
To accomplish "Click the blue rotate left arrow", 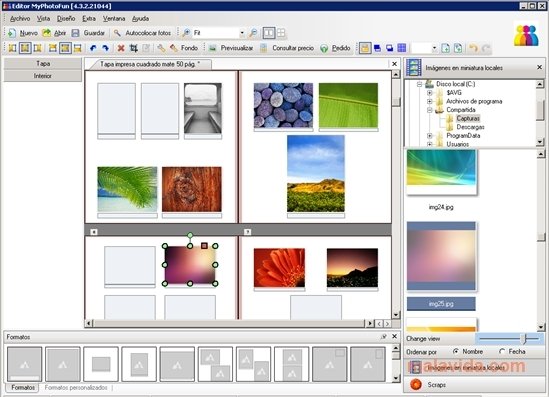I will pyautogui.click(x=93, y=48).
